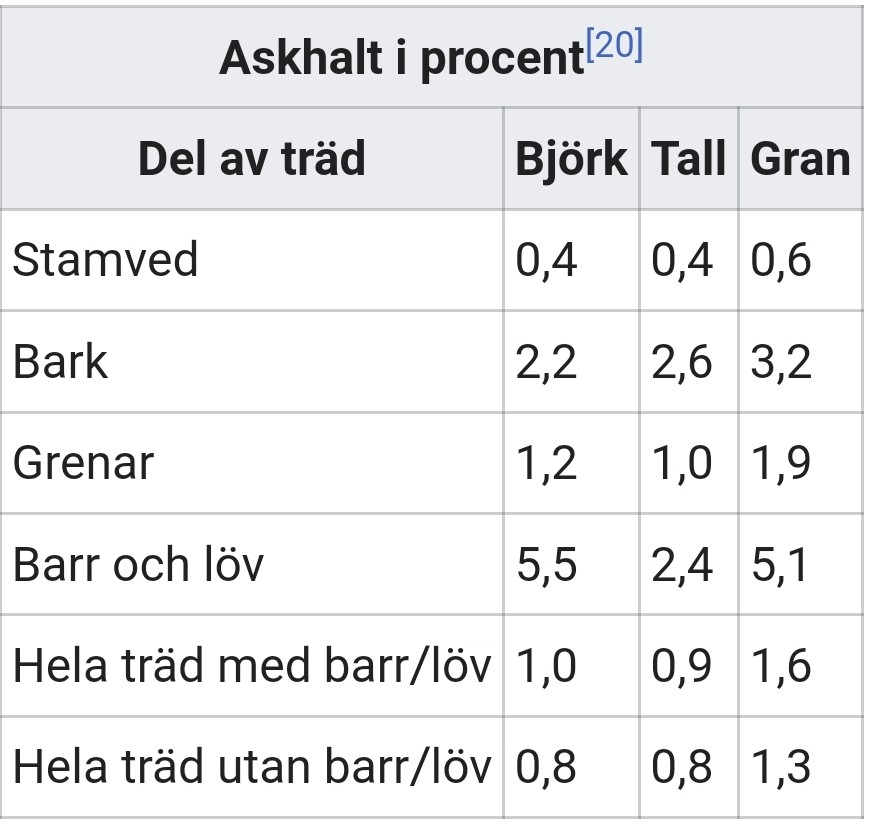Select Björk's Barr och löv value 5,5

tap(547, 565)
